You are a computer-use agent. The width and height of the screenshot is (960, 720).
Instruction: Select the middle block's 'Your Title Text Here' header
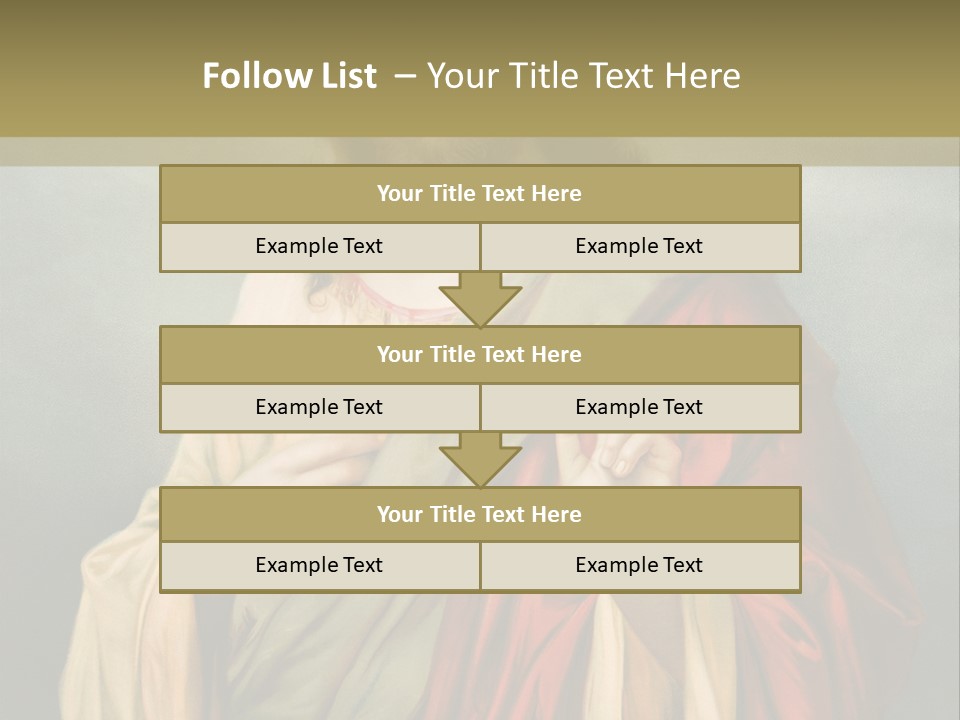tap(479, 354)
